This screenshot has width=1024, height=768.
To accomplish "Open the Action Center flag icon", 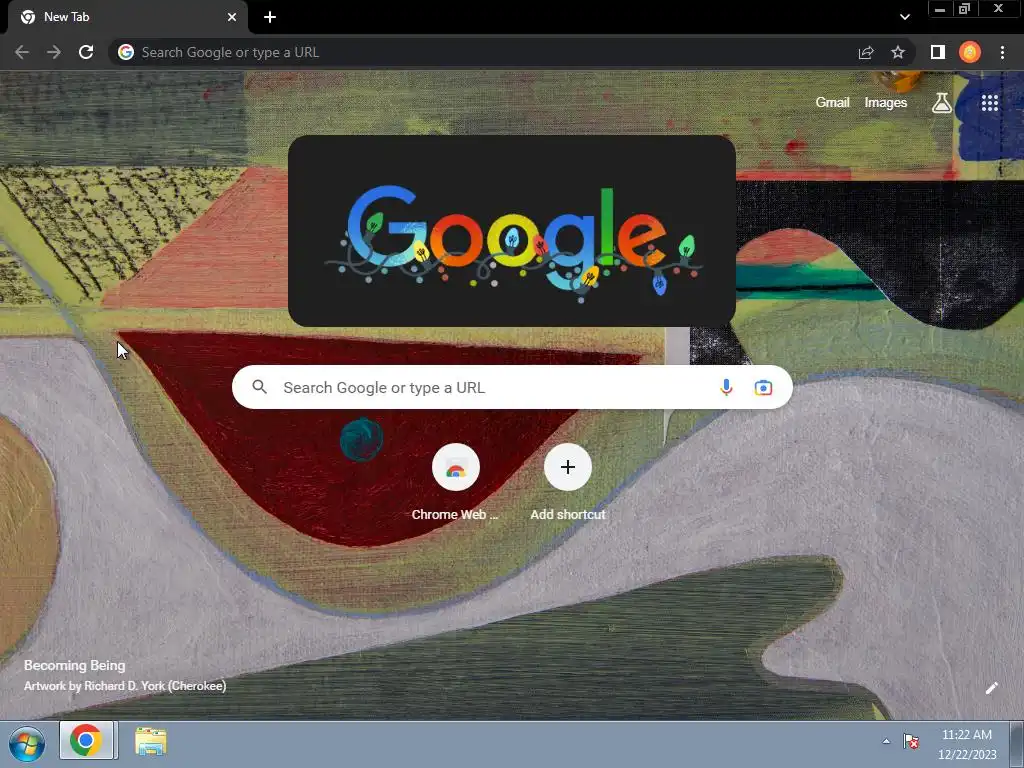I will tap(911, 741).
